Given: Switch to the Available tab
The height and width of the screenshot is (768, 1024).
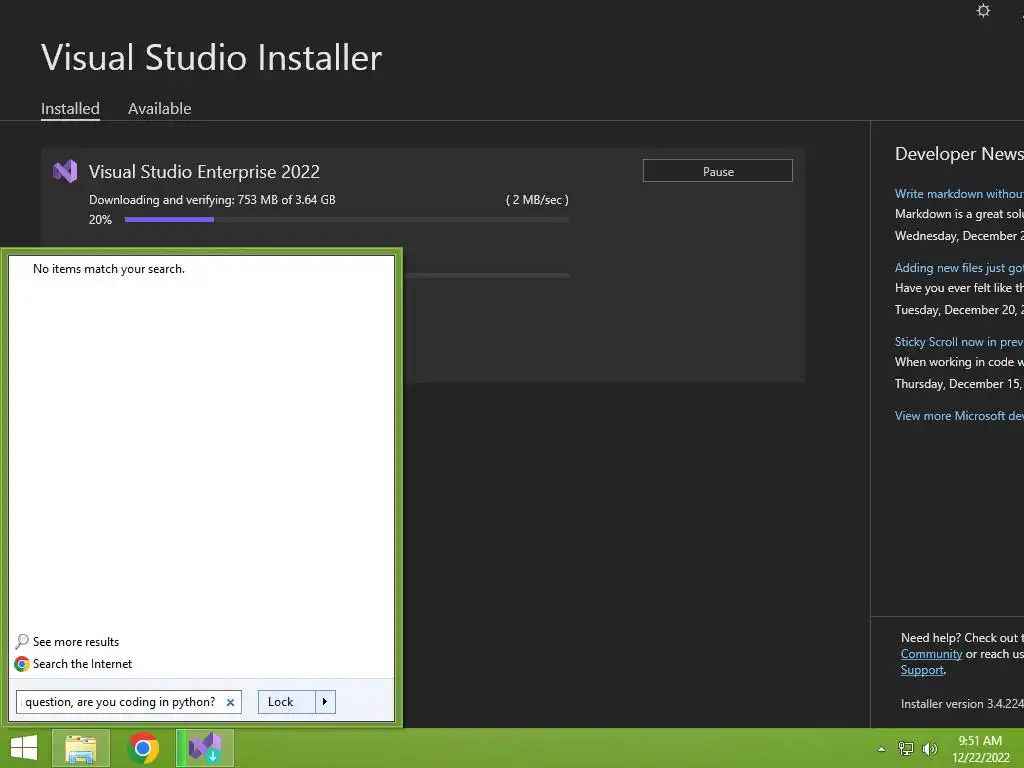Looking at the screenshot, I should pos(159,108).
